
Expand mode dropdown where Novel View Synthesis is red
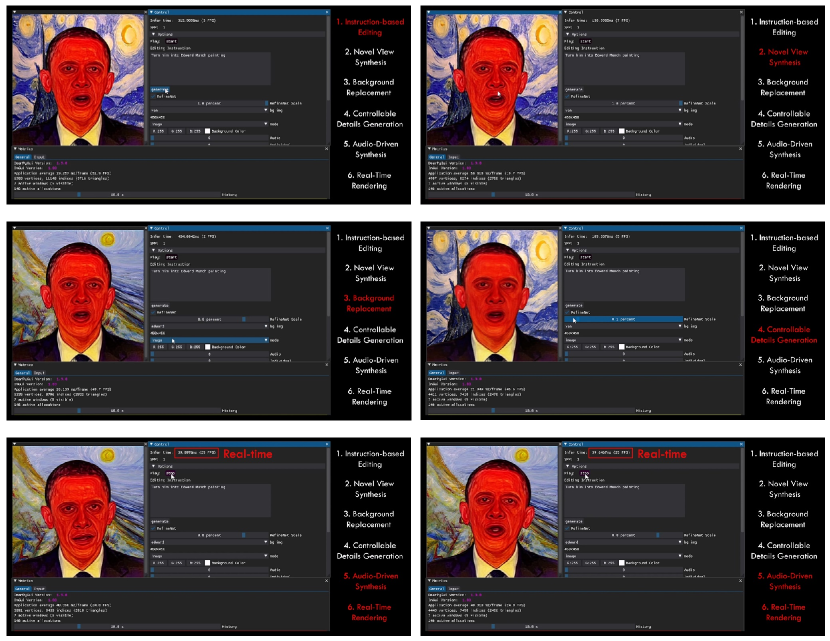(623, 124)
